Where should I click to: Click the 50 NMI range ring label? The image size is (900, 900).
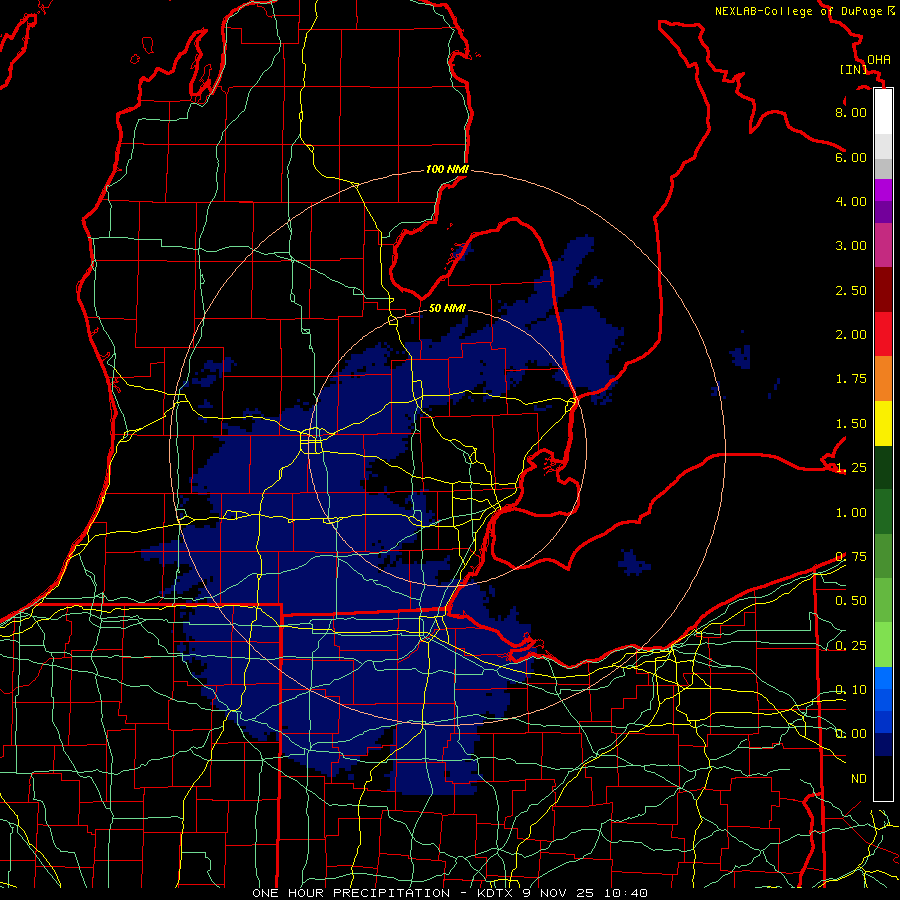click(x=447, y=308)
